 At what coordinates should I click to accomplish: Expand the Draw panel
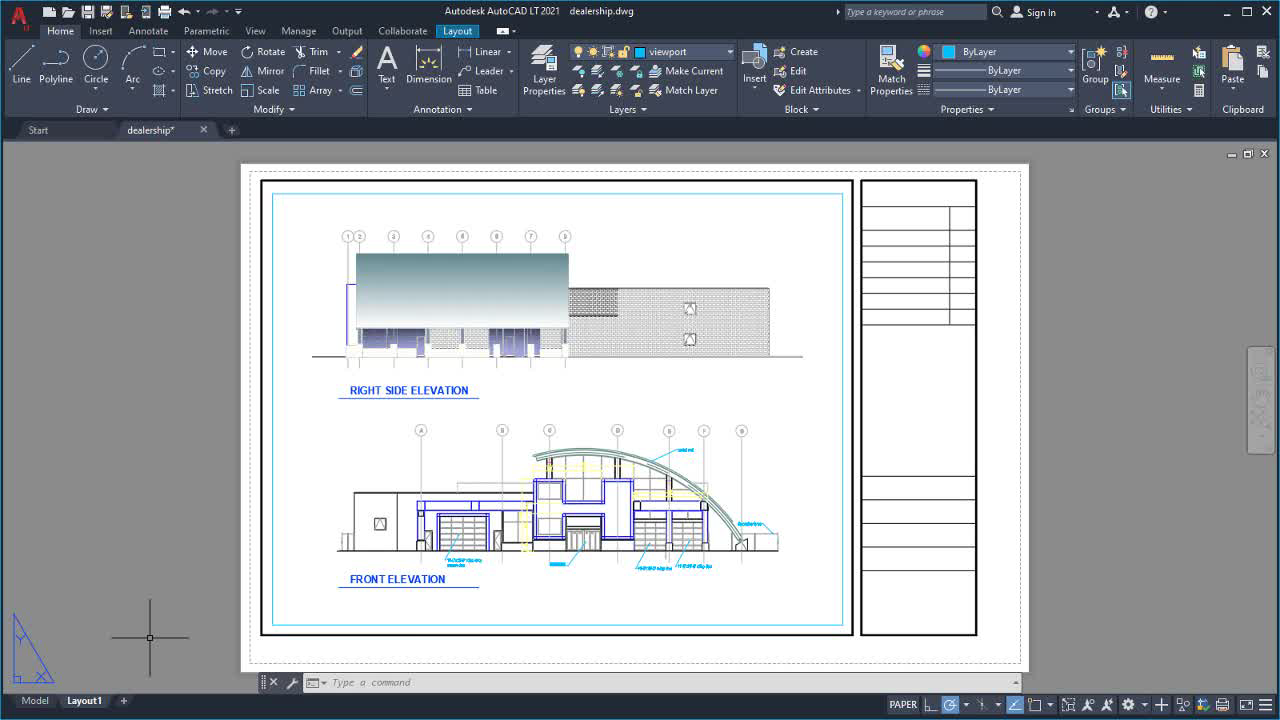(x=92, y=109)
